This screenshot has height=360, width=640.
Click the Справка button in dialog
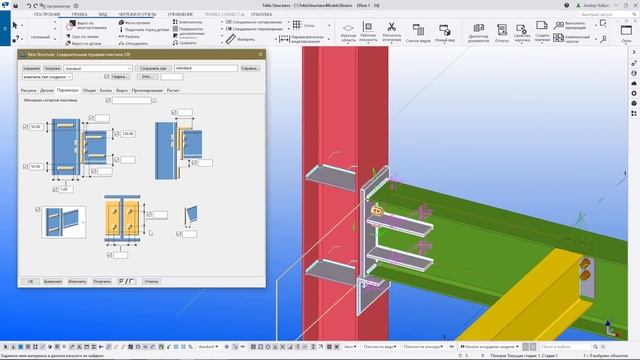pos(249,69)
